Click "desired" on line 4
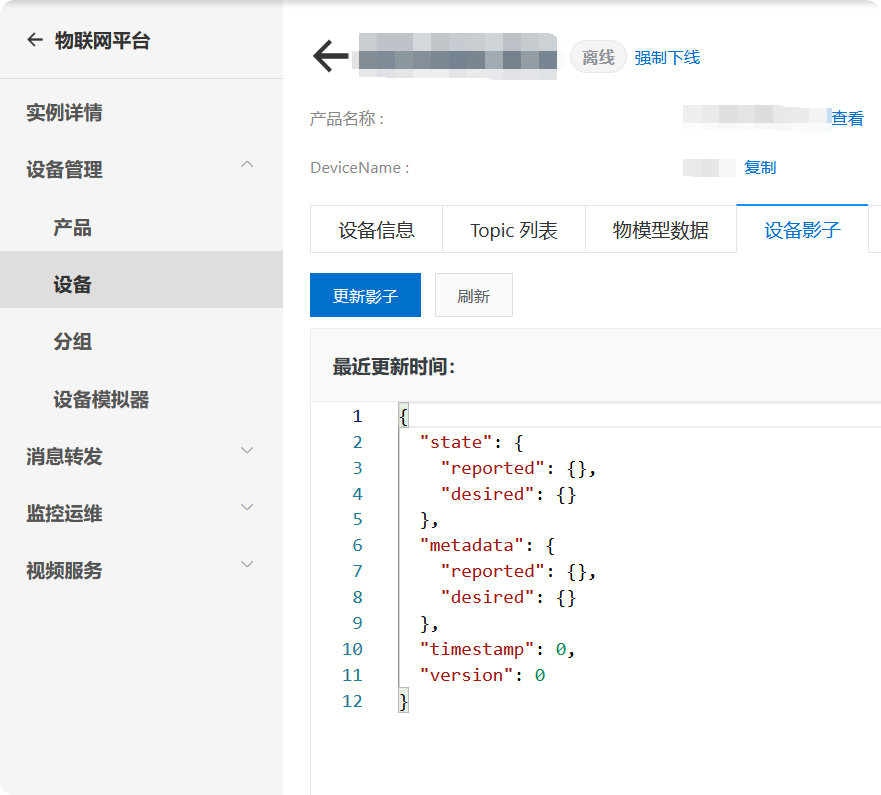Image resolution: width=881 pixels, height=795 pixels. [x=487, y=494]
